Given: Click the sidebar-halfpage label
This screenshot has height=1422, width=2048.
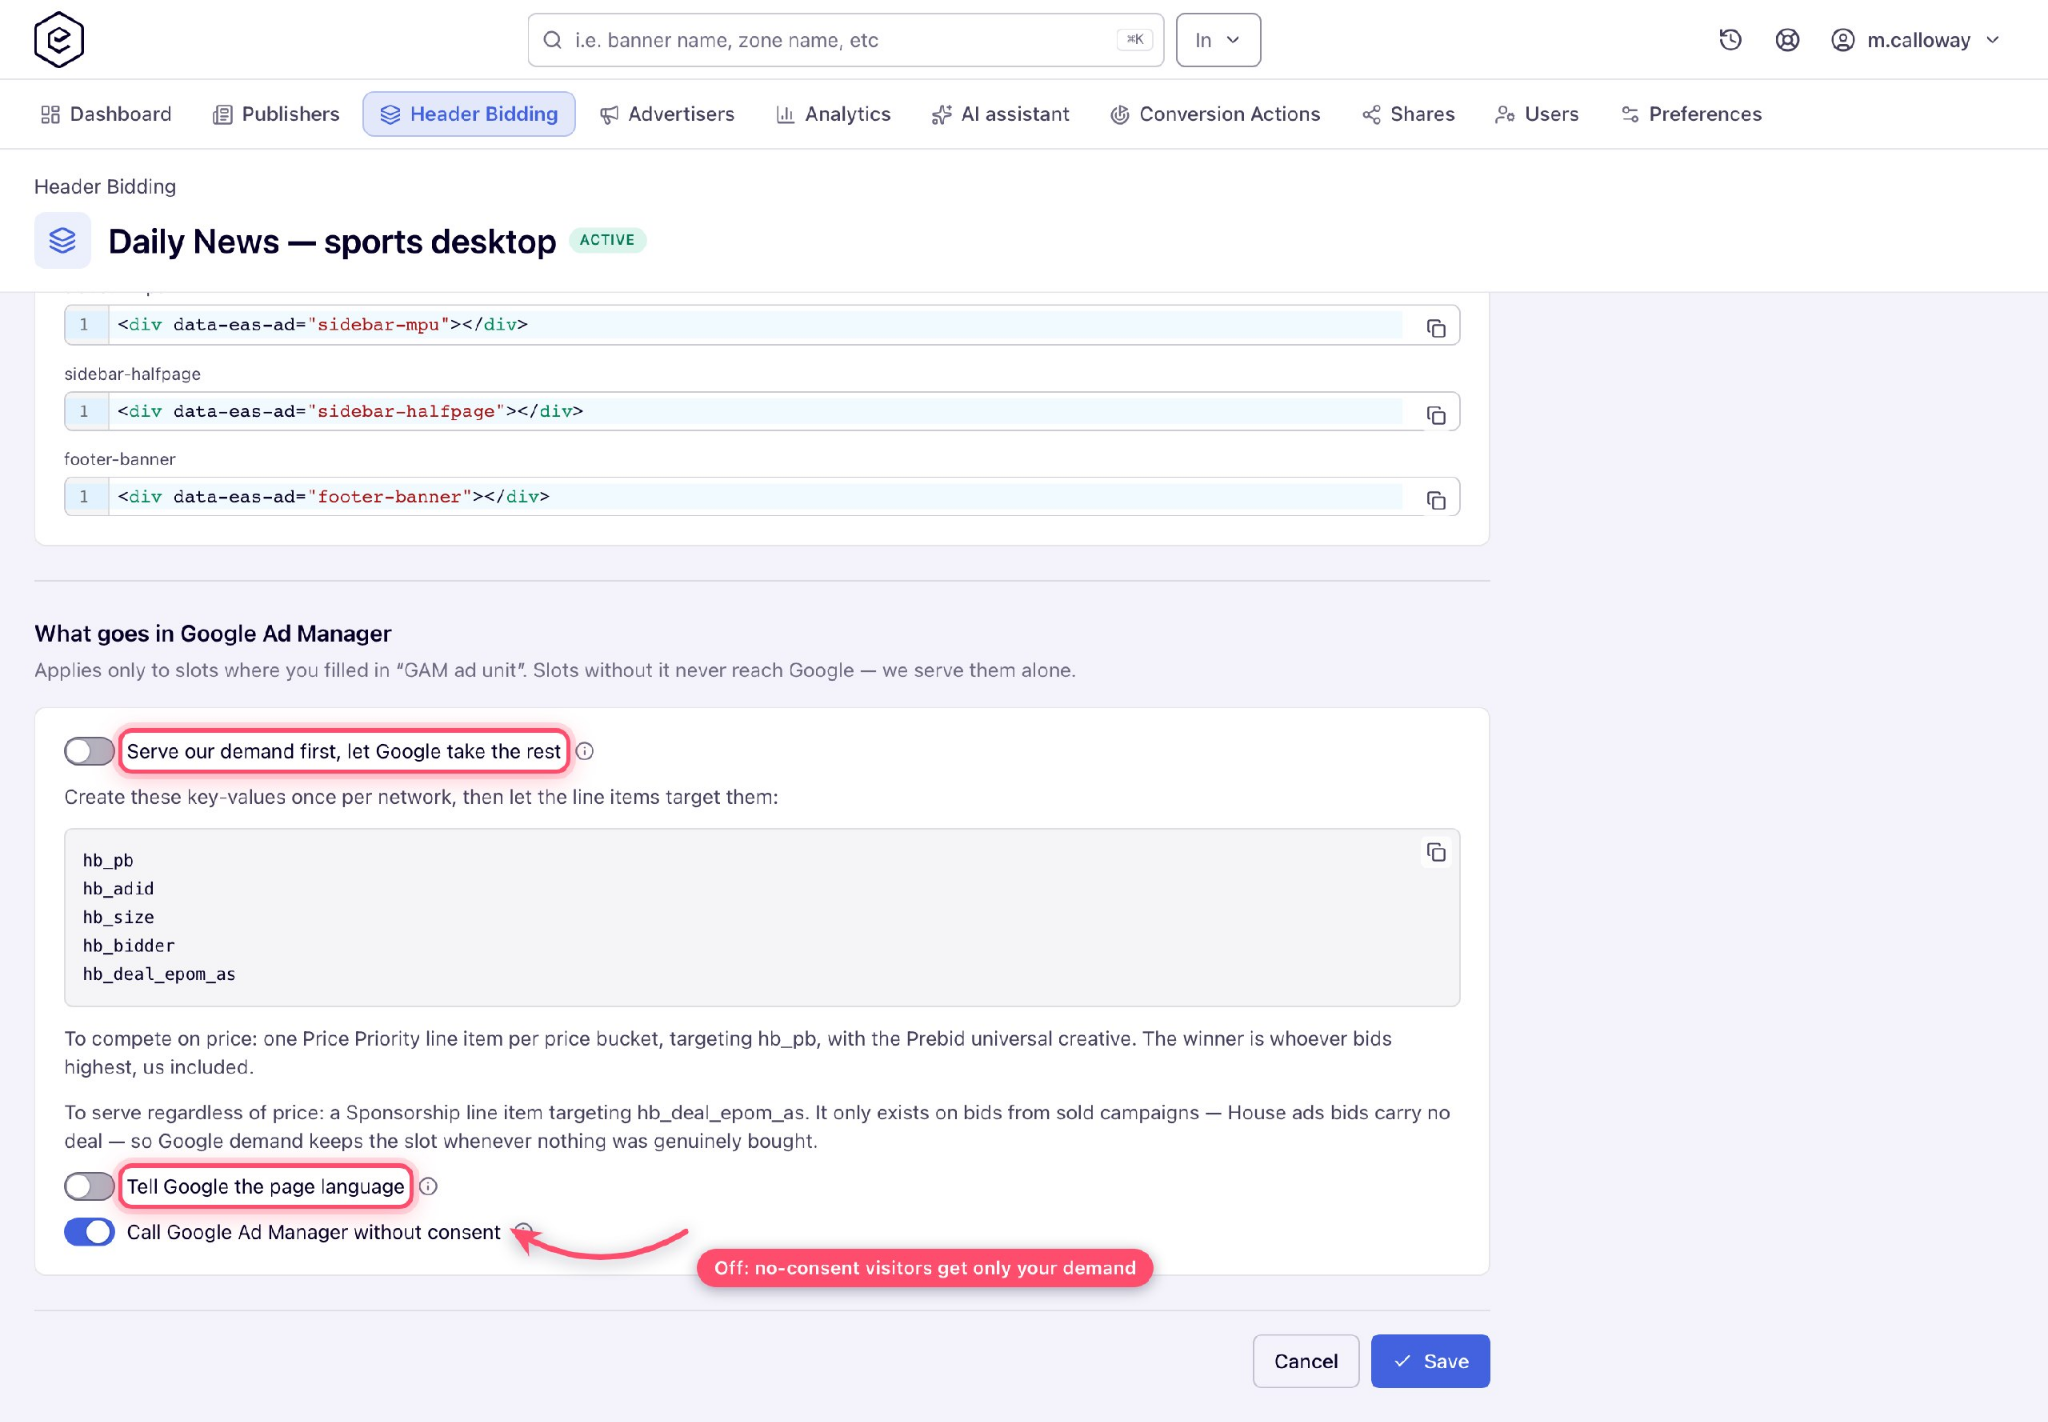Looking at the screenshot, I should (132, 374).
